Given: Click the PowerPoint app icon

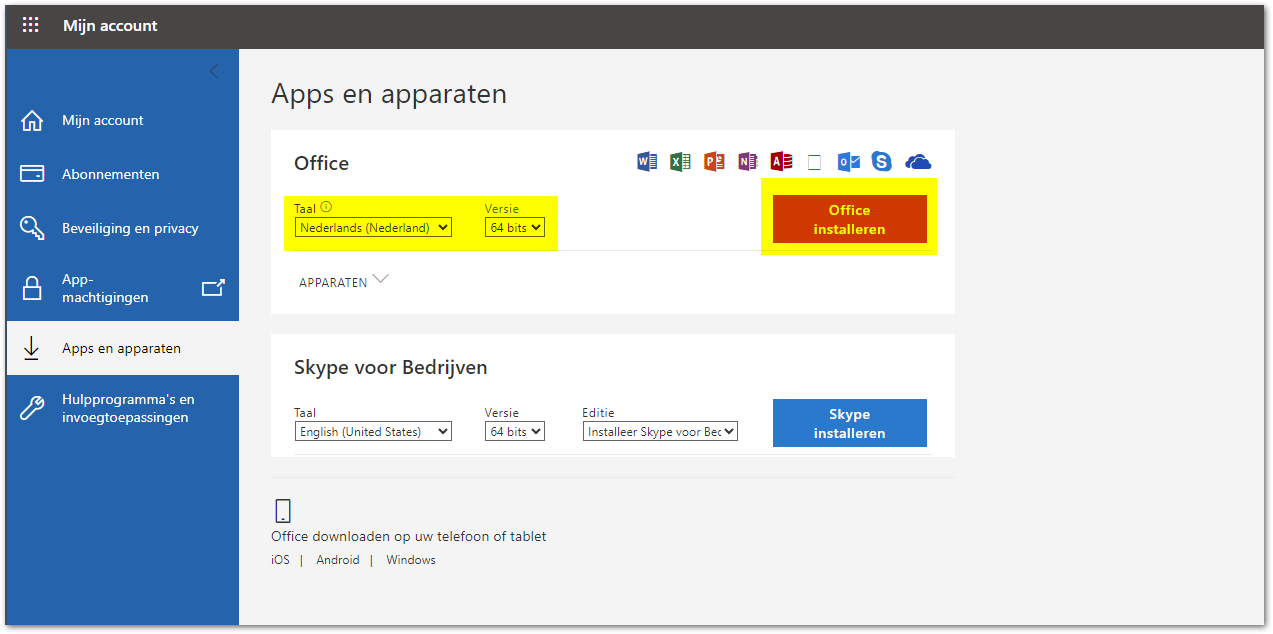Looking at the screenshot, I should [714, 161].
